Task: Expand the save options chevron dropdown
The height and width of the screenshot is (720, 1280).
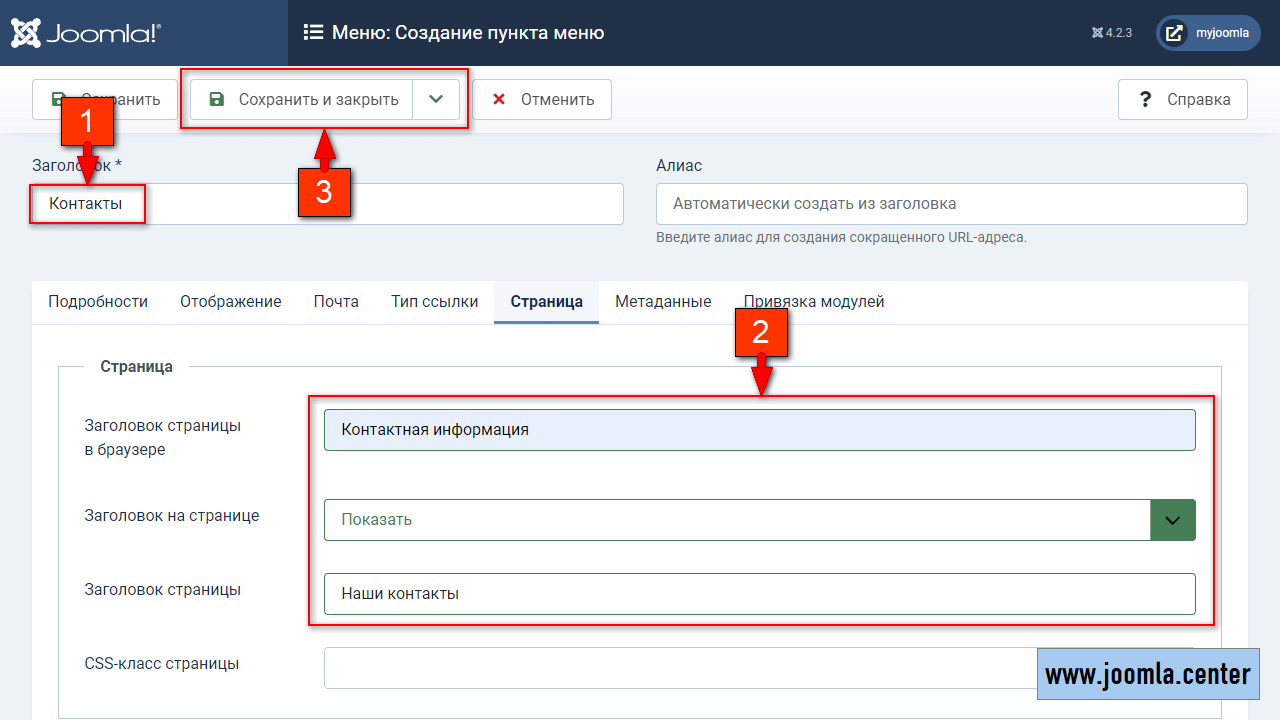Action: (435, 100)
